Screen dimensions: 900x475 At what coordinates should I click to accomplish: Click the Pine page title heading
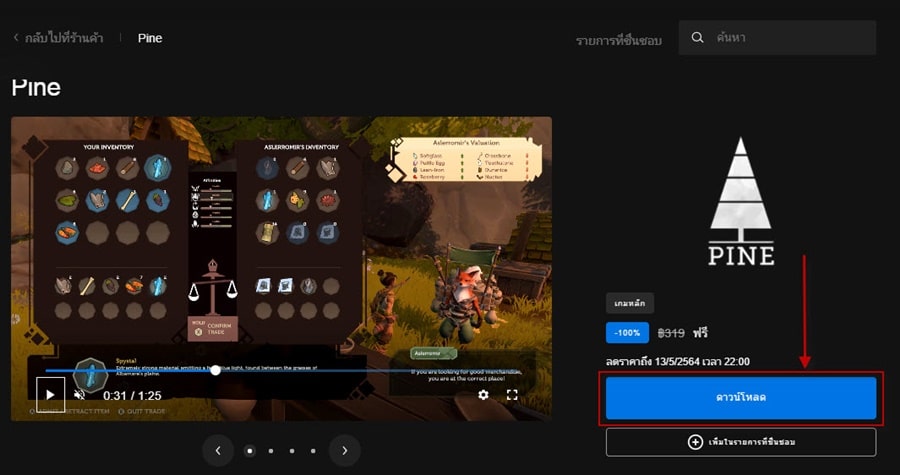(36, 88)
